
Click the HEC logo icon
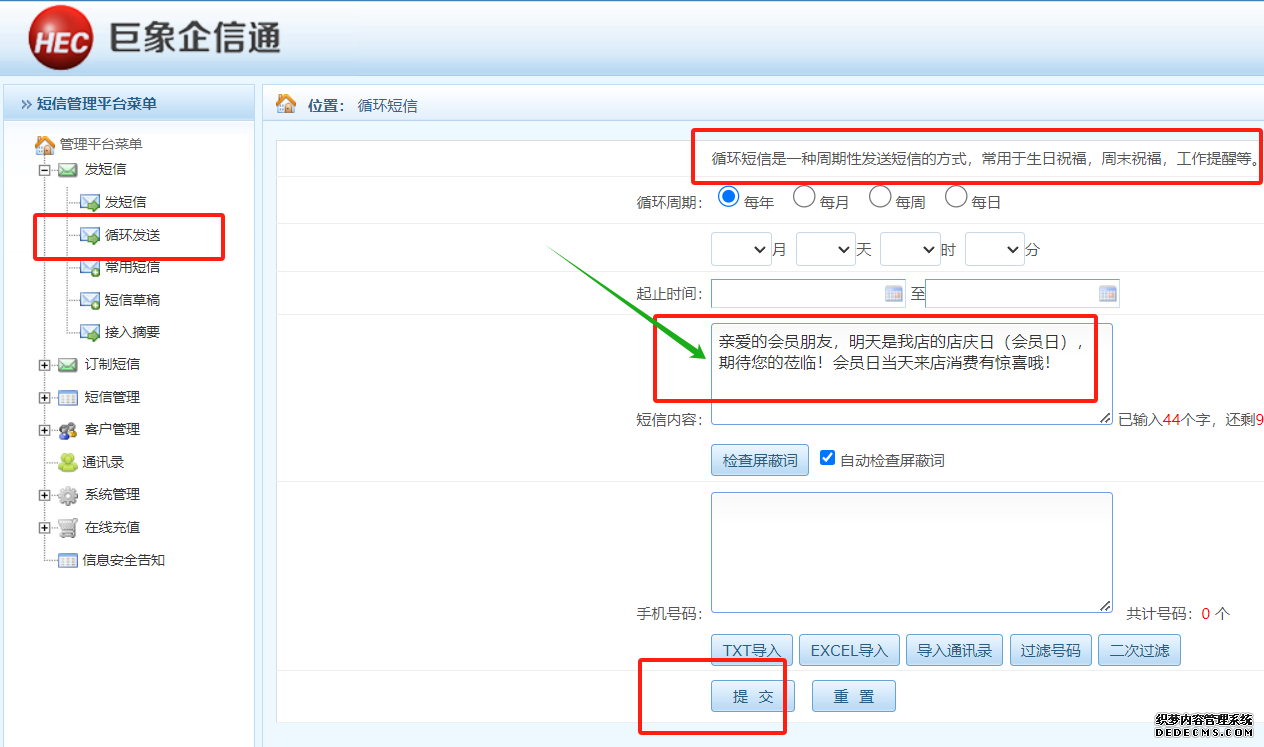(x=61, y=39)
